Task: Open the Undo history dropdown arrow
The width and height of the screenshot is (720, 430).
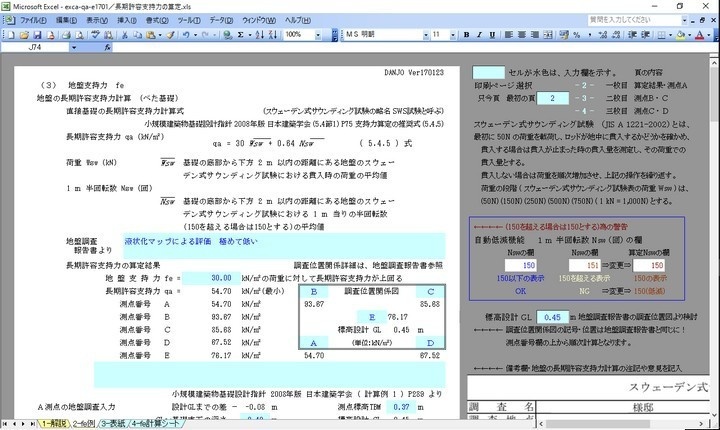Action: tap(195, 35)
